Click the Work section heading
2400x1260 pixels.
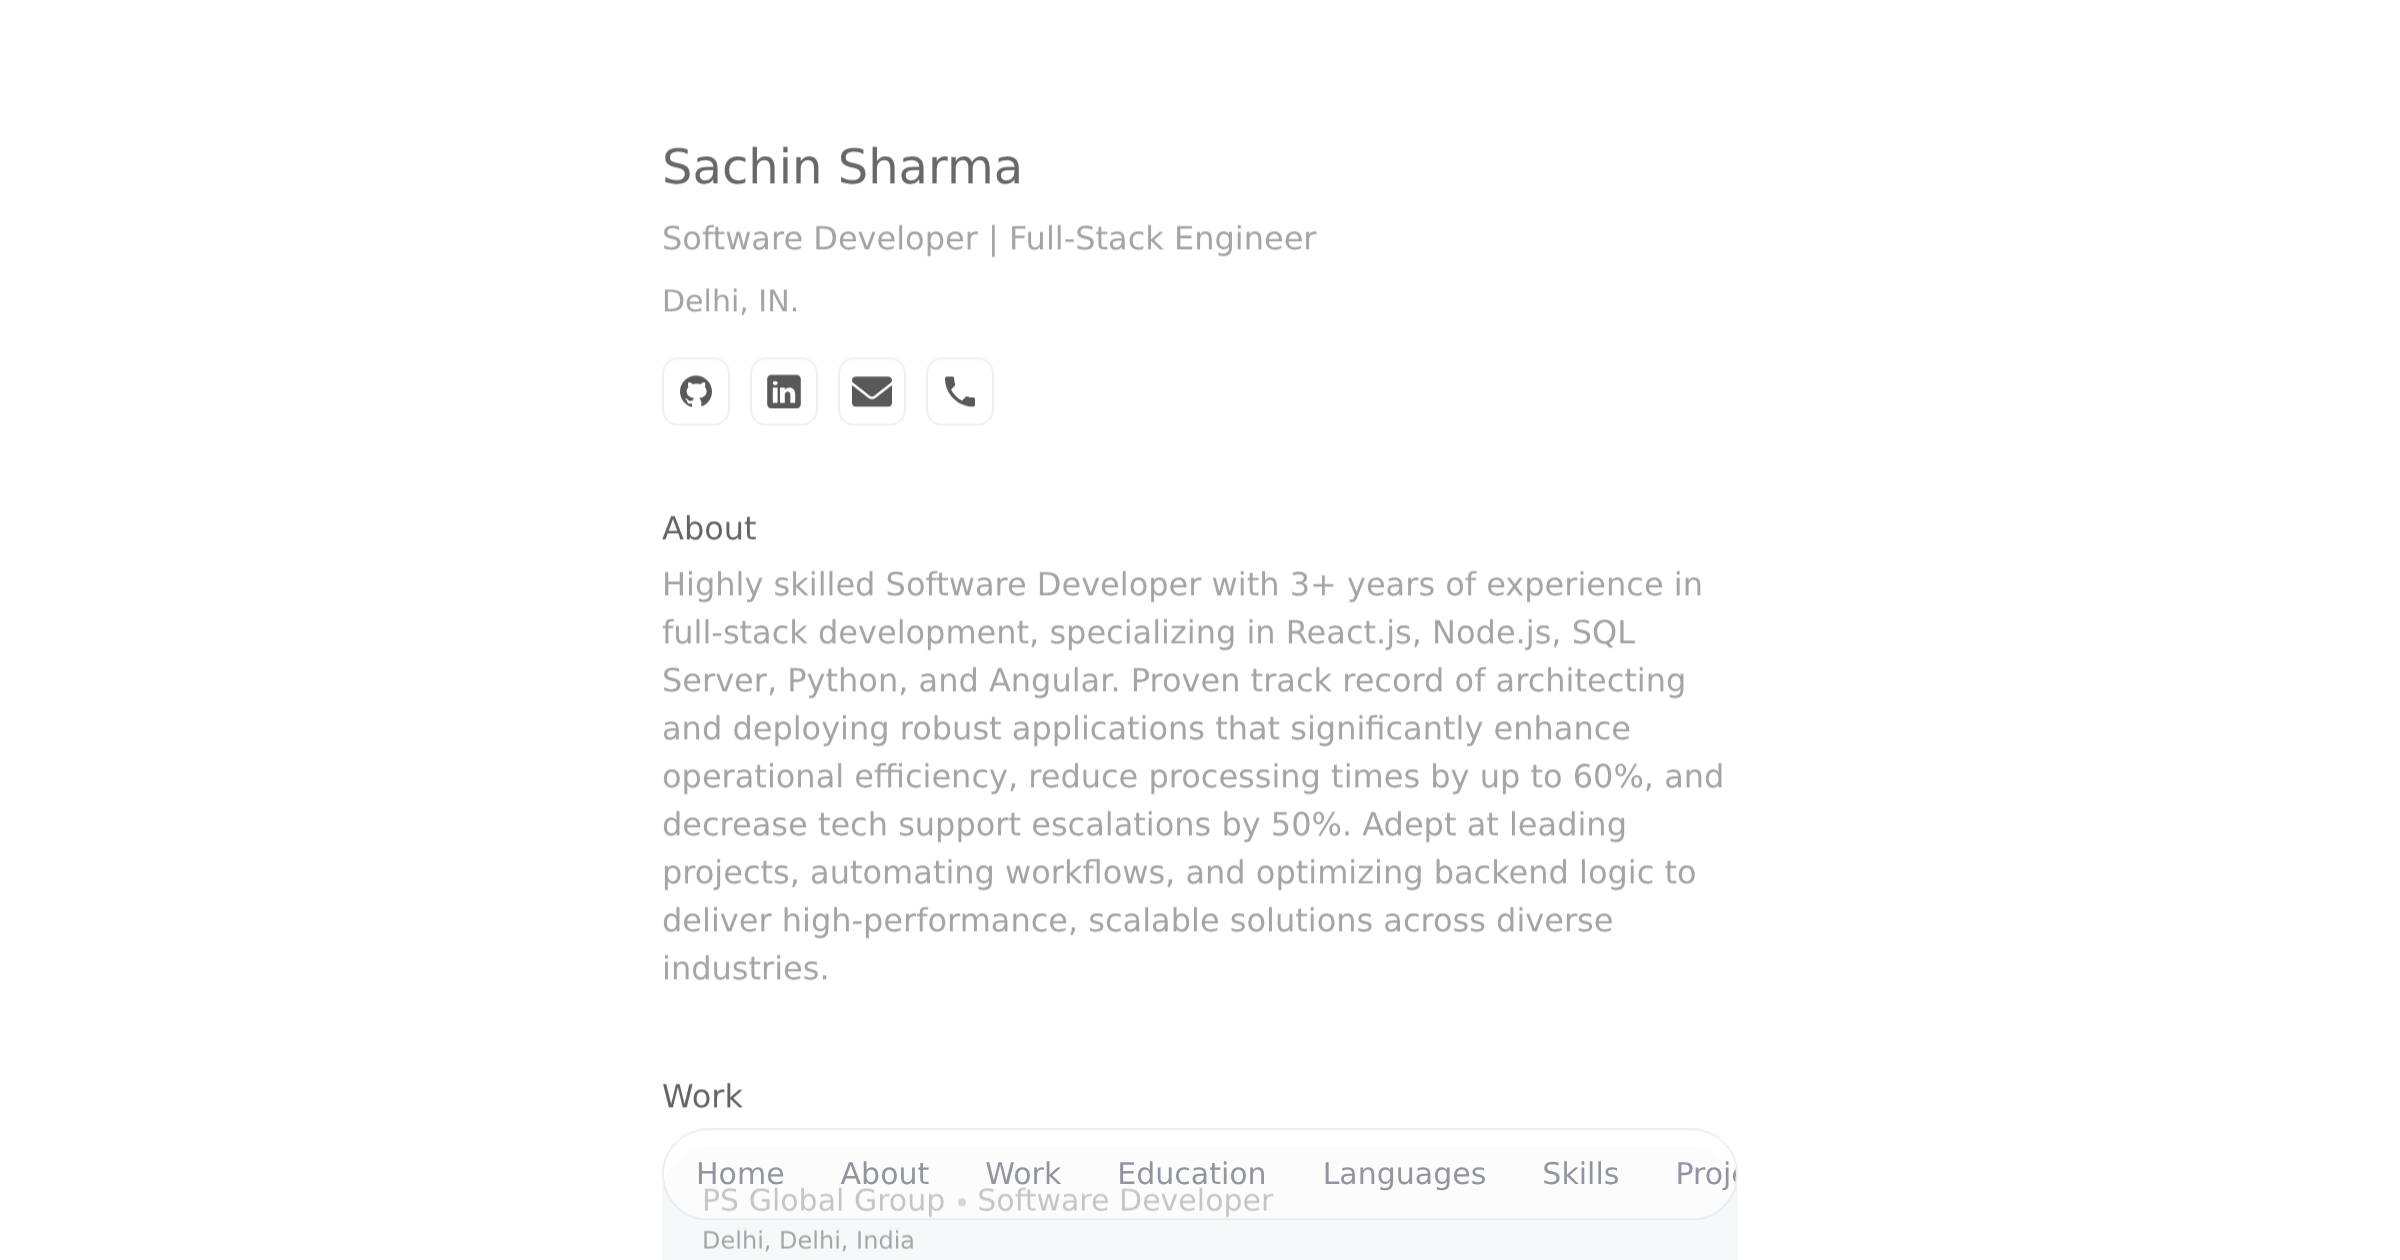point(702,1096)
